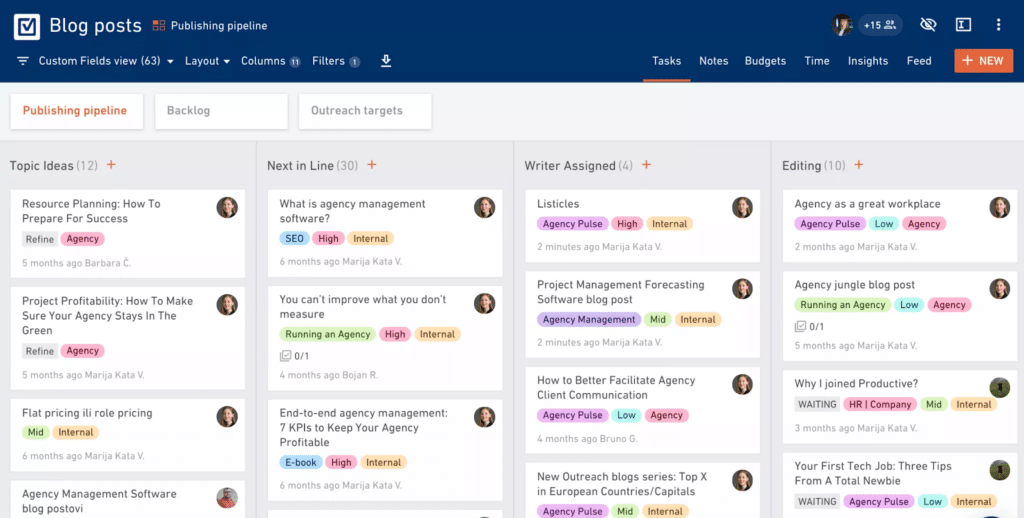Screen dimensions: 1024x518
Task: Switch to the Budgets tab
Action: pyautogui.click(x=765, y=61)
